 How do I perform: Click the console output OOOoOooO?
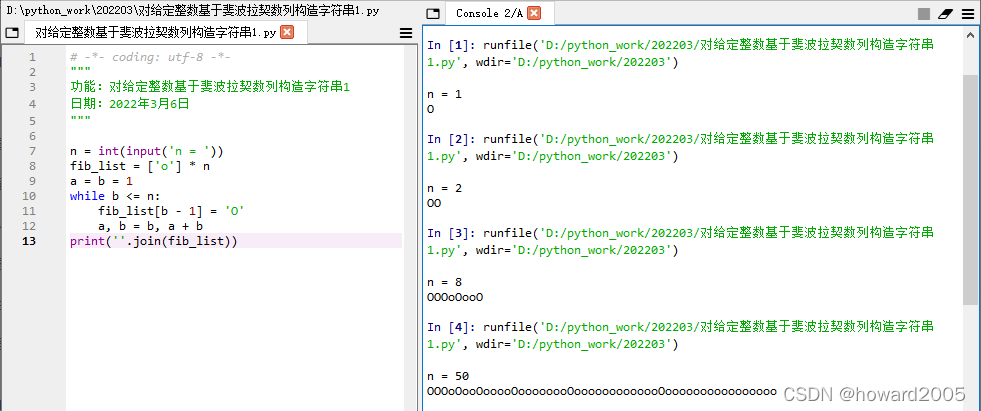coord(455,297)
